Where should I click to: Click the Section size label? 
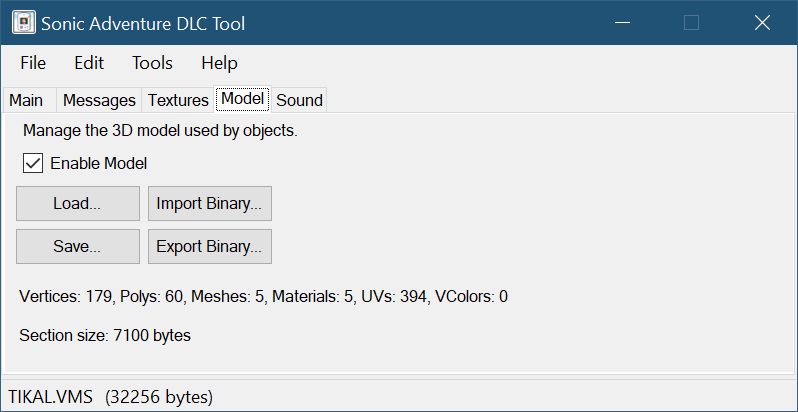105,335
